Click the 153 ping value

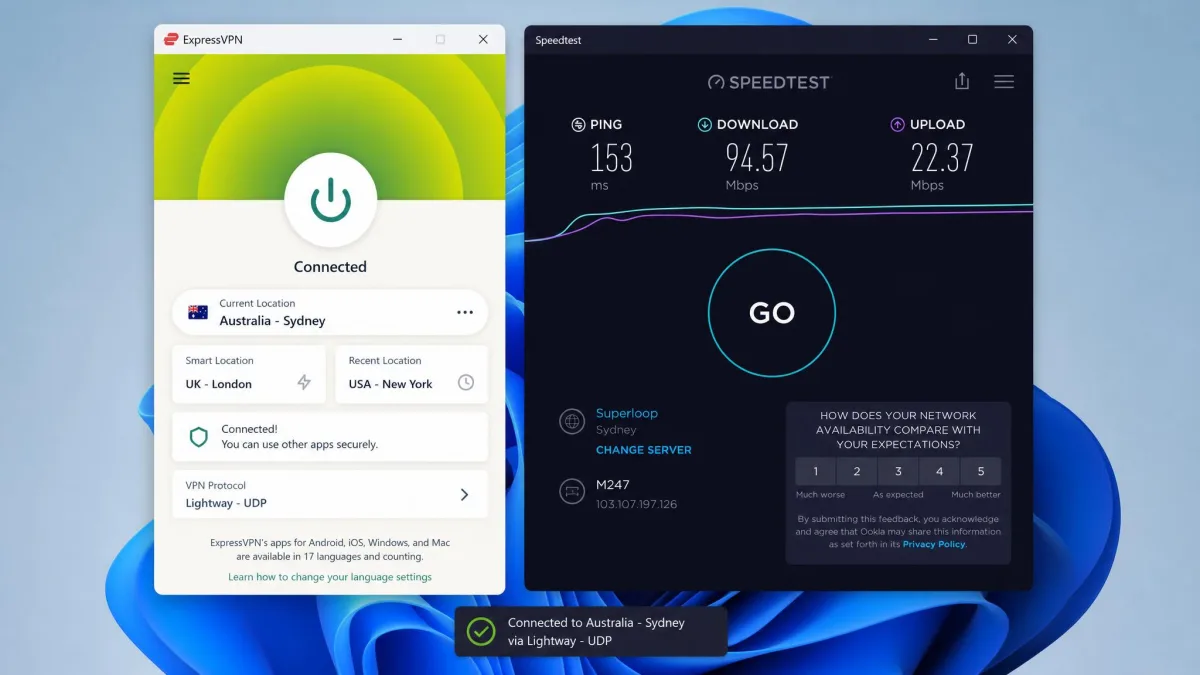[611, 158]
